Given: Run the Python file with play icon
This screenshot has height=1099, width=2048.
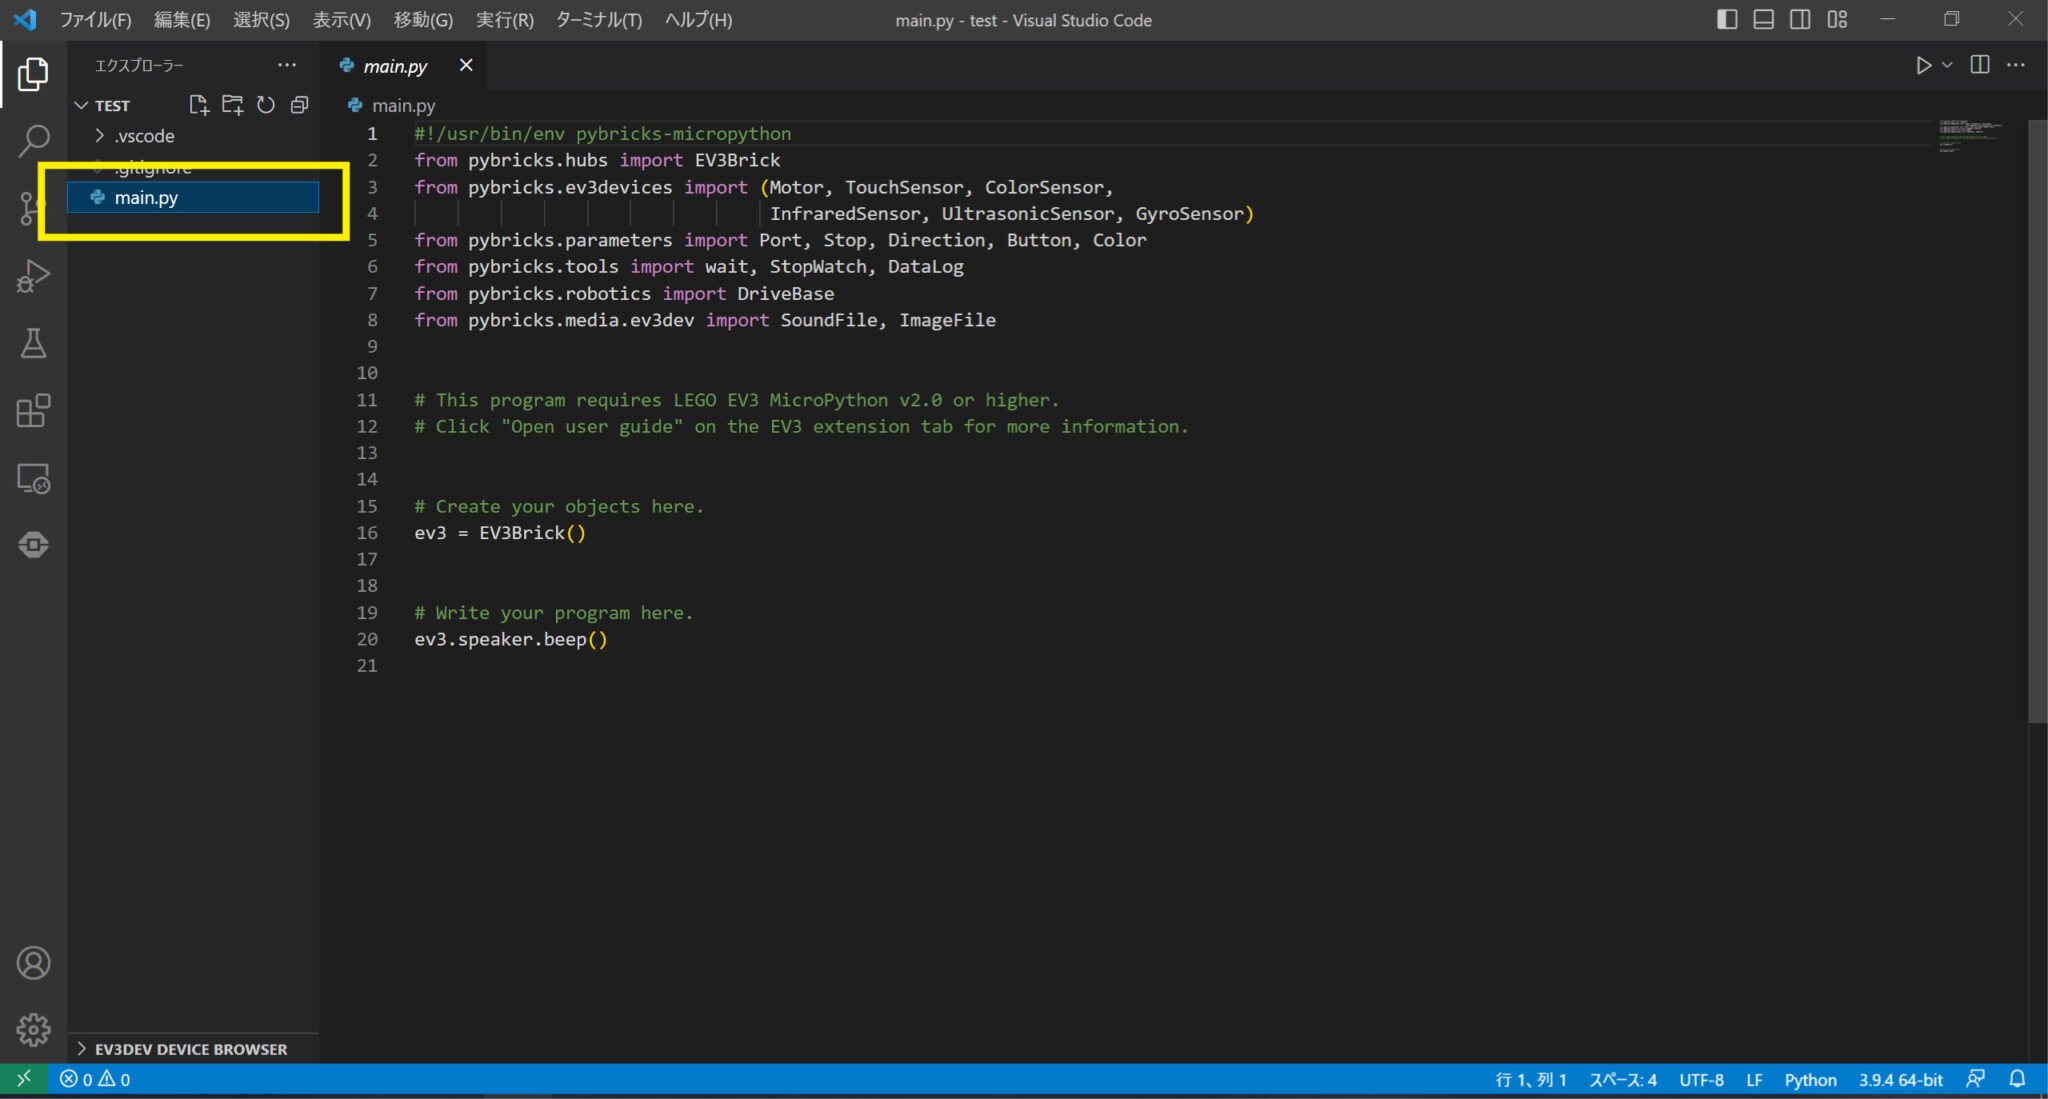Looking at the screenshot, I should pos(1922,65).
